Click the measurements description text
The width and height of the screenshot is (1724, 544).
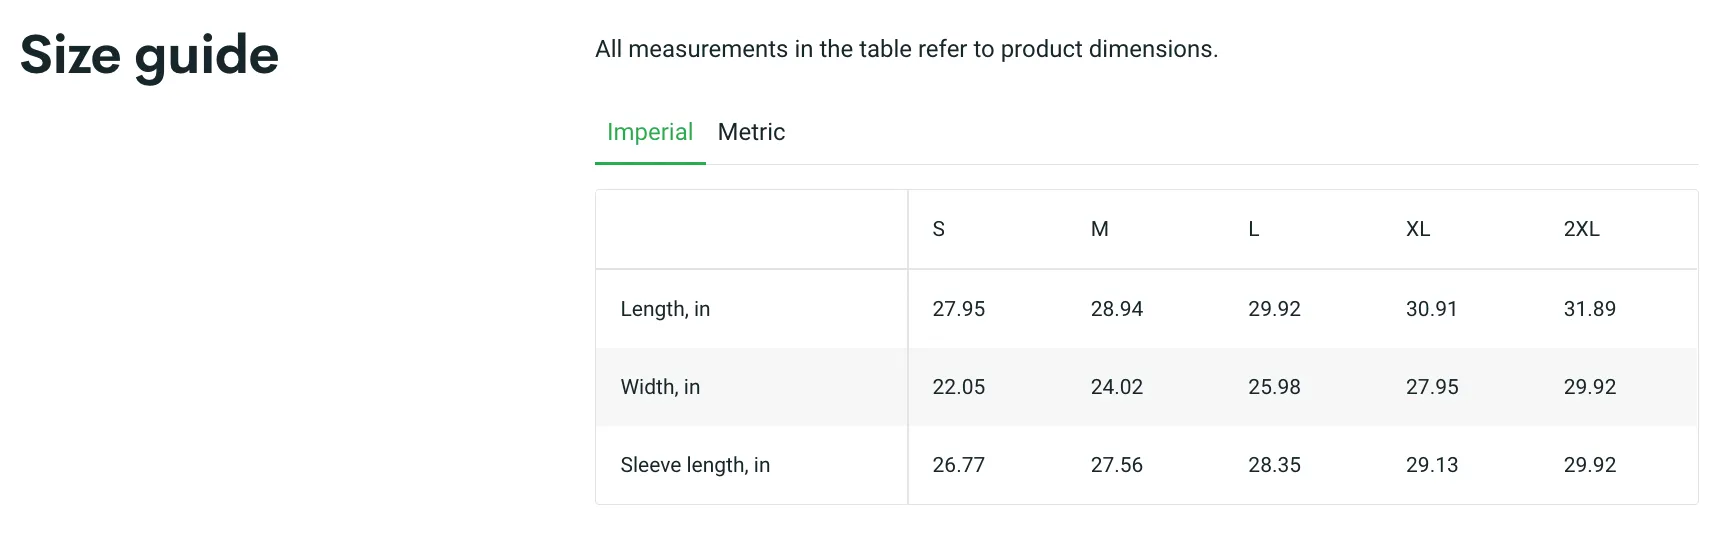click(906, 49)
